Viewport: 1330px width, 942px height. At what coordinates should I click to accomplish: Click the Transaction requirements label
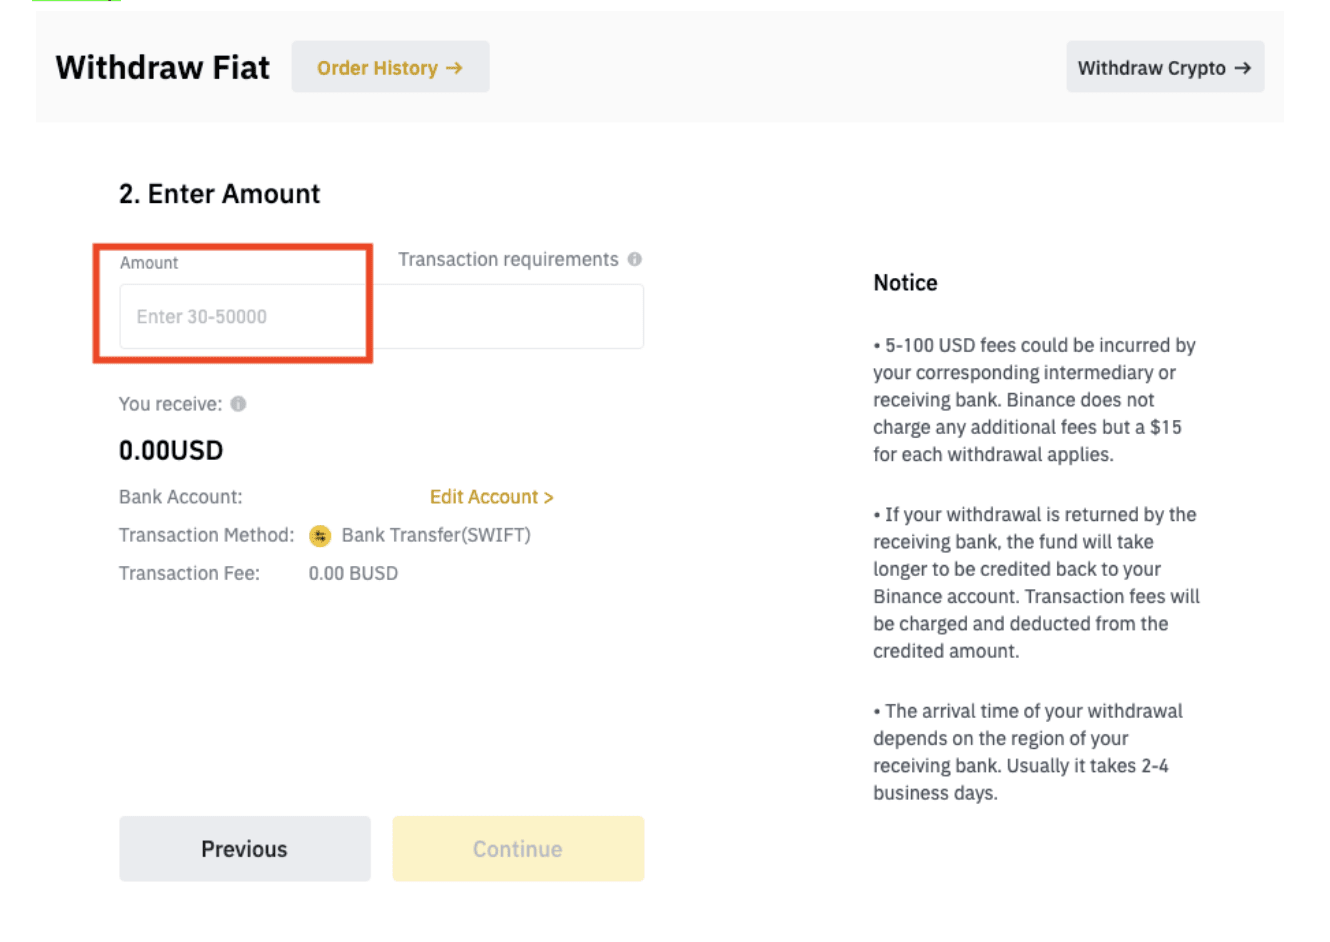coord(508,260)
